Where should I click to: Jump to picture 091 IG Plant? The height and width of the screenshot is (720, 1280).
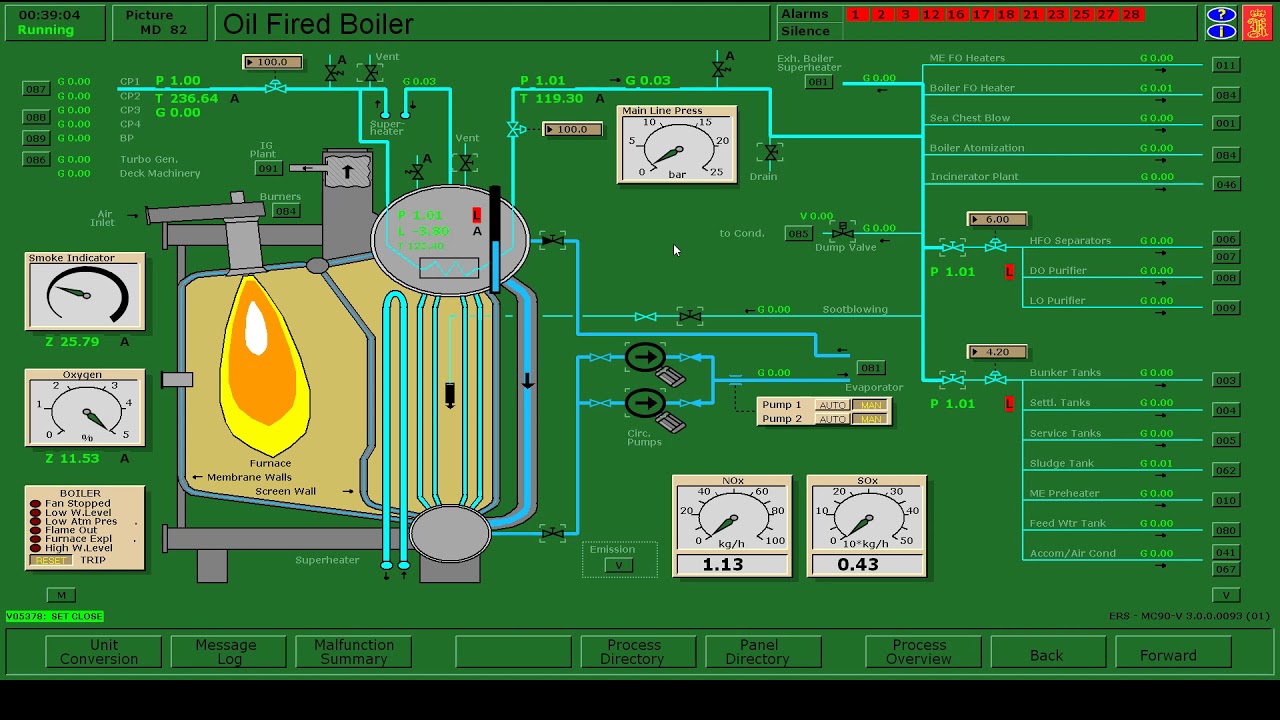pyautogui.click(x=268, y=169)
